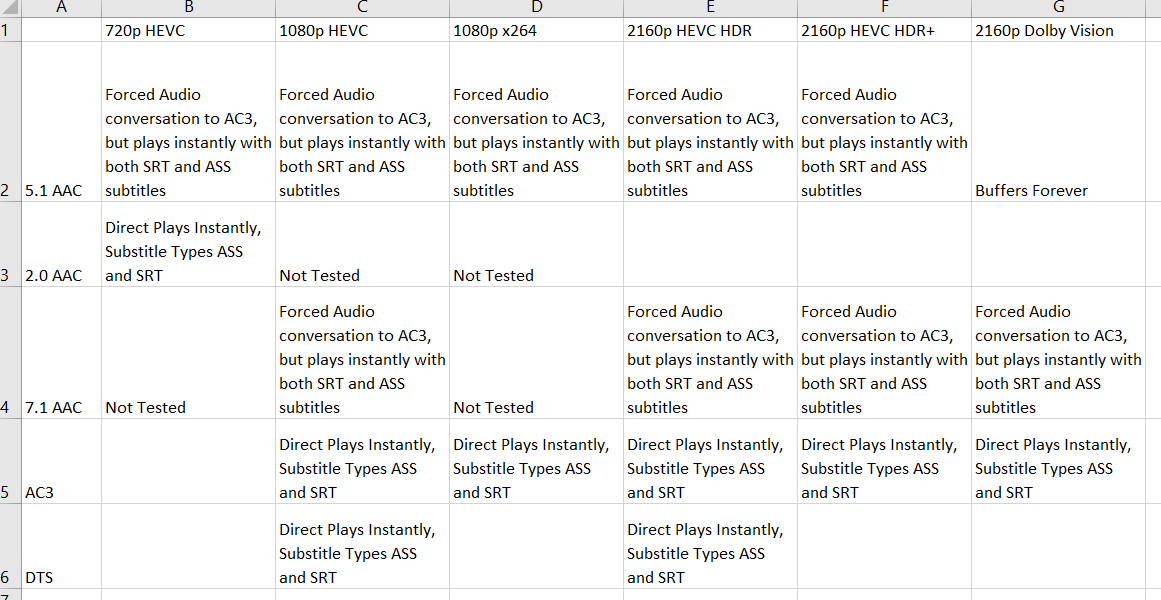Select the Buffers Forever cell
Viewport: 1161px width, 600px height.
click(1059, 122)
